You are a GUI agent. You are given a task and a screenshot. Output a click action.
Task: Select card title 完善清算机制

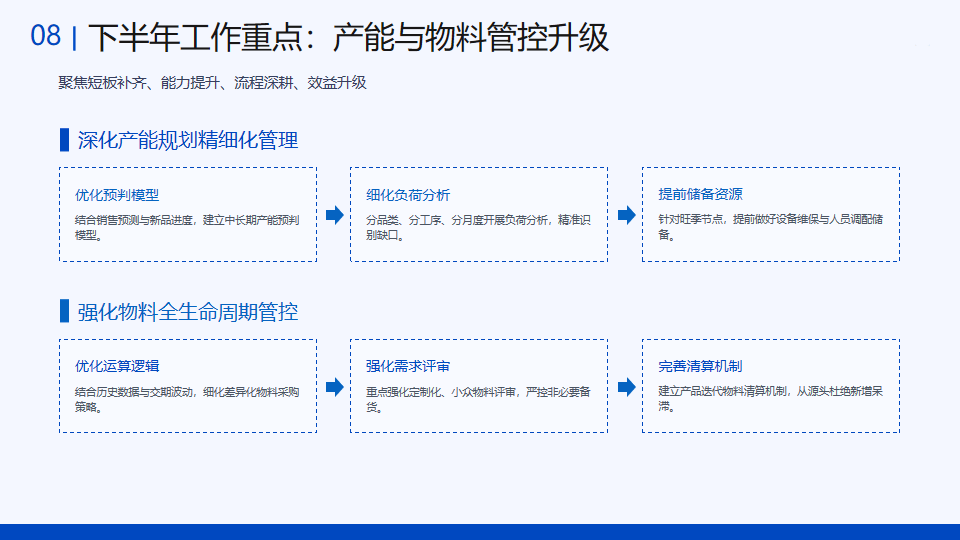(x=700, y=366)
